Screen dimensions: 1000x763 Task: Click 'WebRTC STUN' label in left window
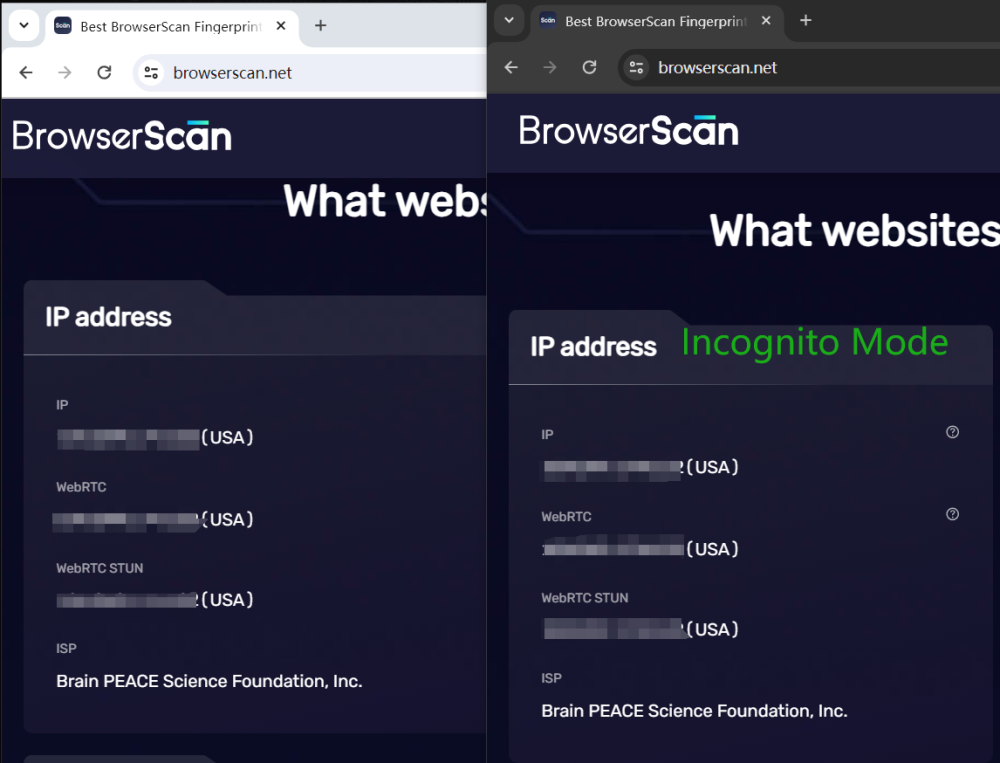(99, 568)
